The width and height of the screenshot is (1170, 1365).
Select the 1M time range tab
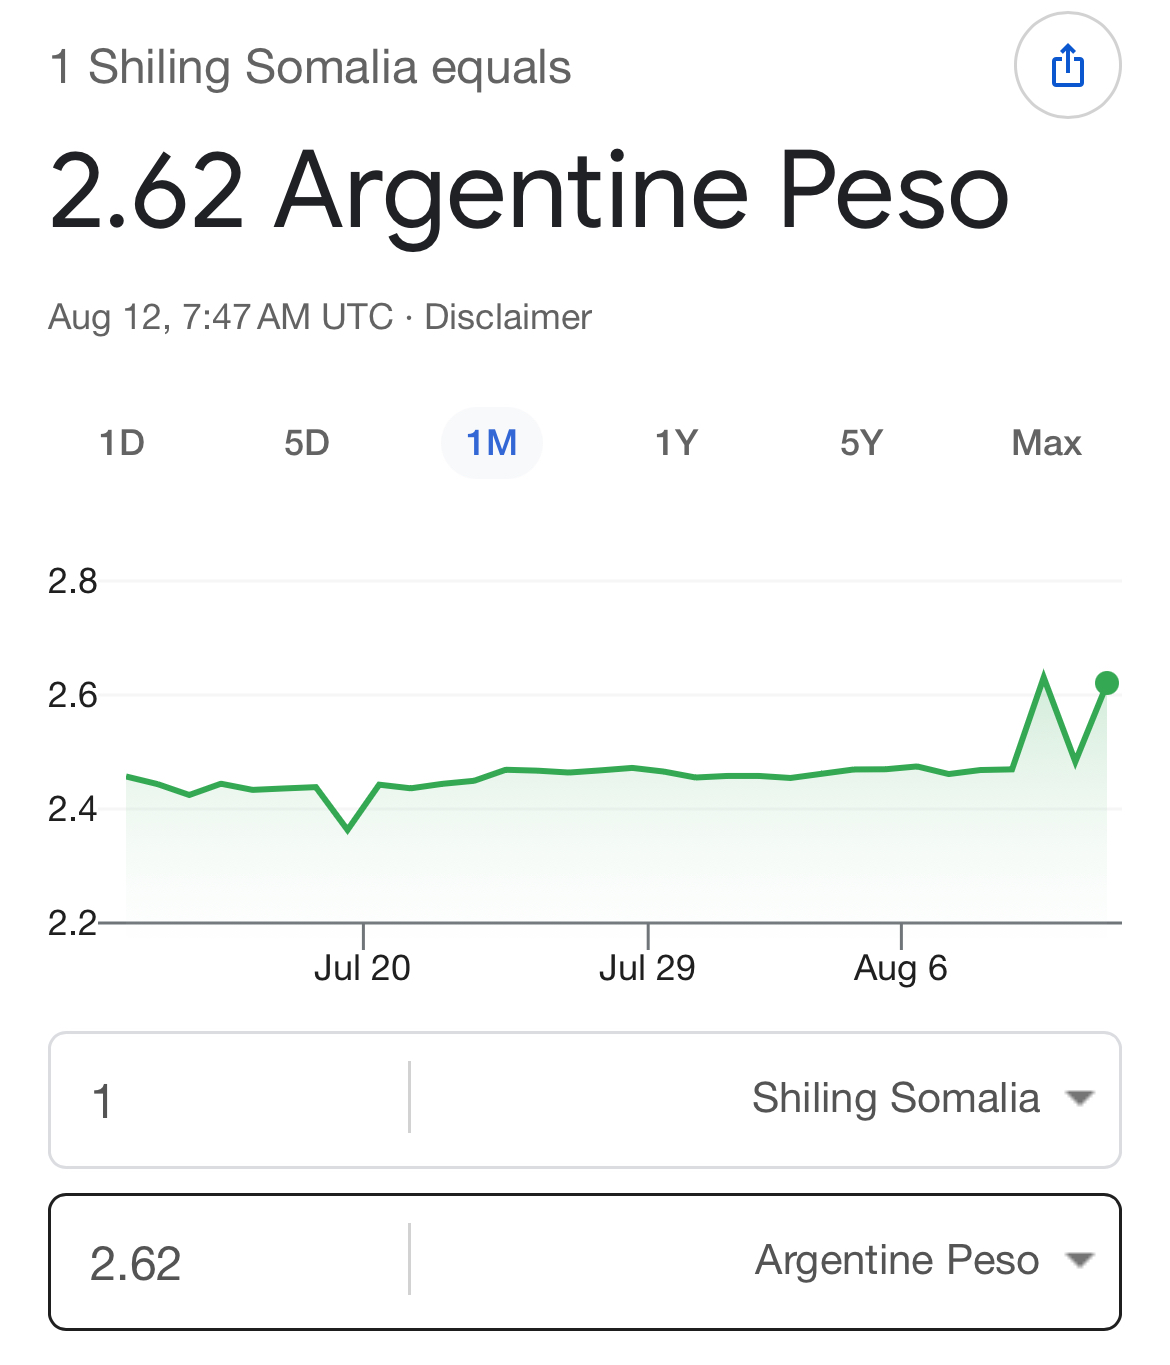[492, 443]
